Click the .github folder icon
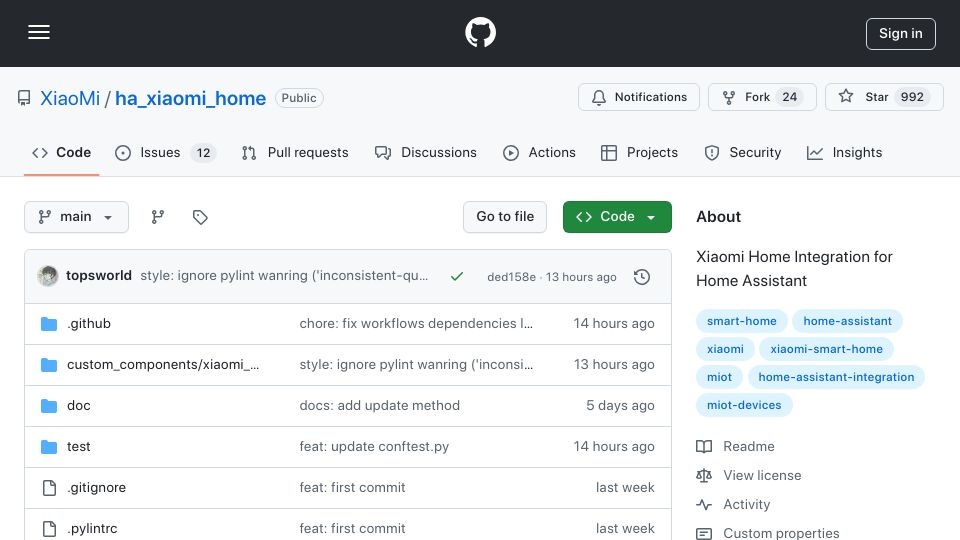 (x=49, y=324)
